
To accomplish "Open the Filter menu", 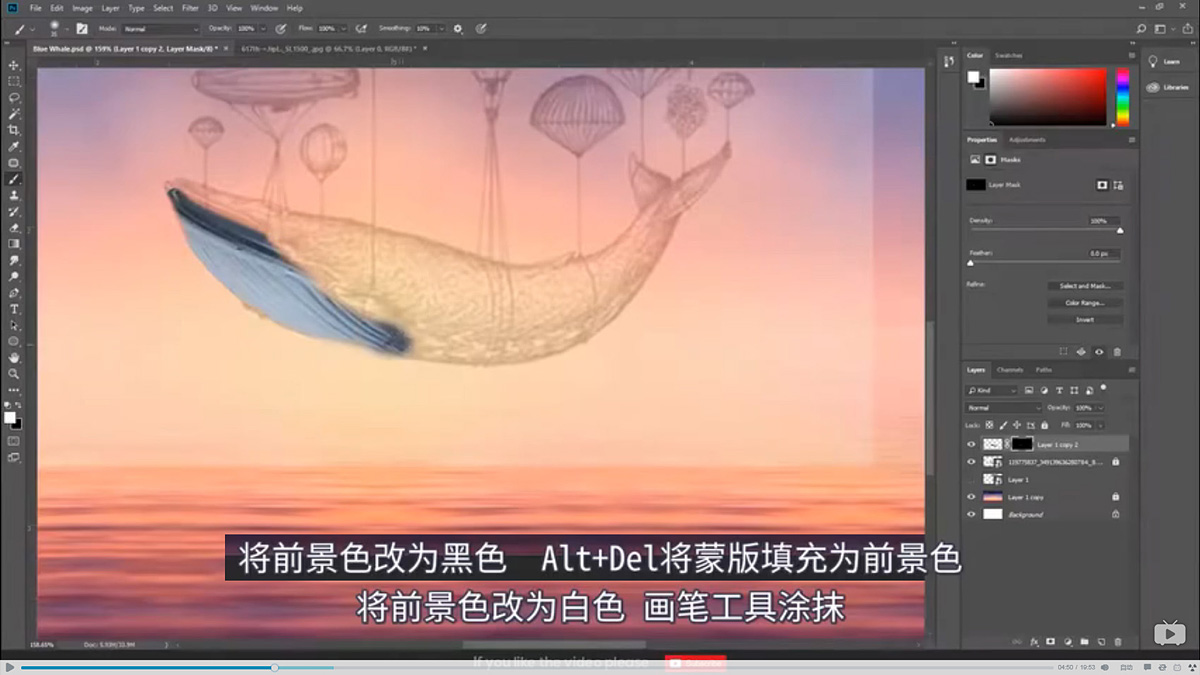I will click(190, 7).
